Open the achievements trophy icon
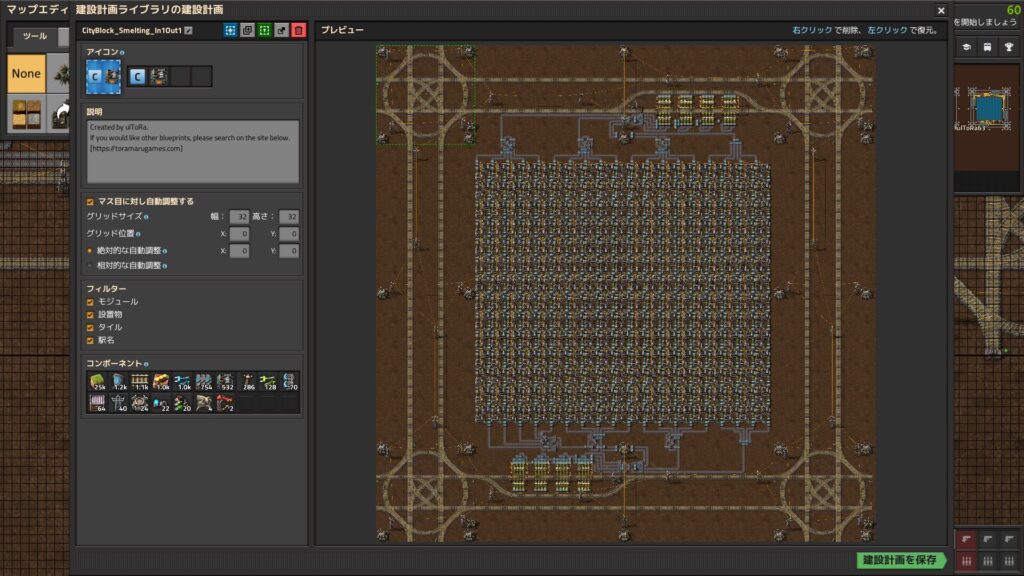The height and width of the screenshot is (576, 1024). 1009,47
